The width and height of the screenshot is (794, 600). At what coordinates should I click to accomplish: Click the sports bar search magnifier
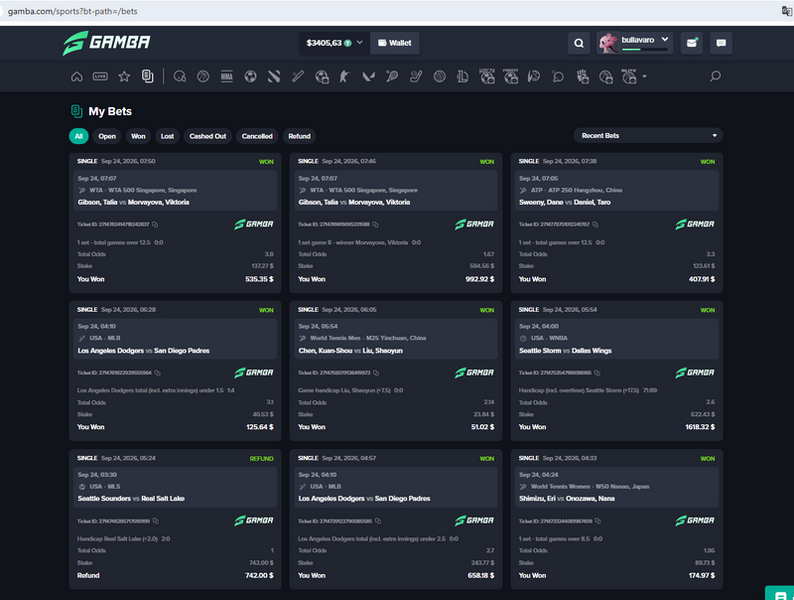point(715,76)
